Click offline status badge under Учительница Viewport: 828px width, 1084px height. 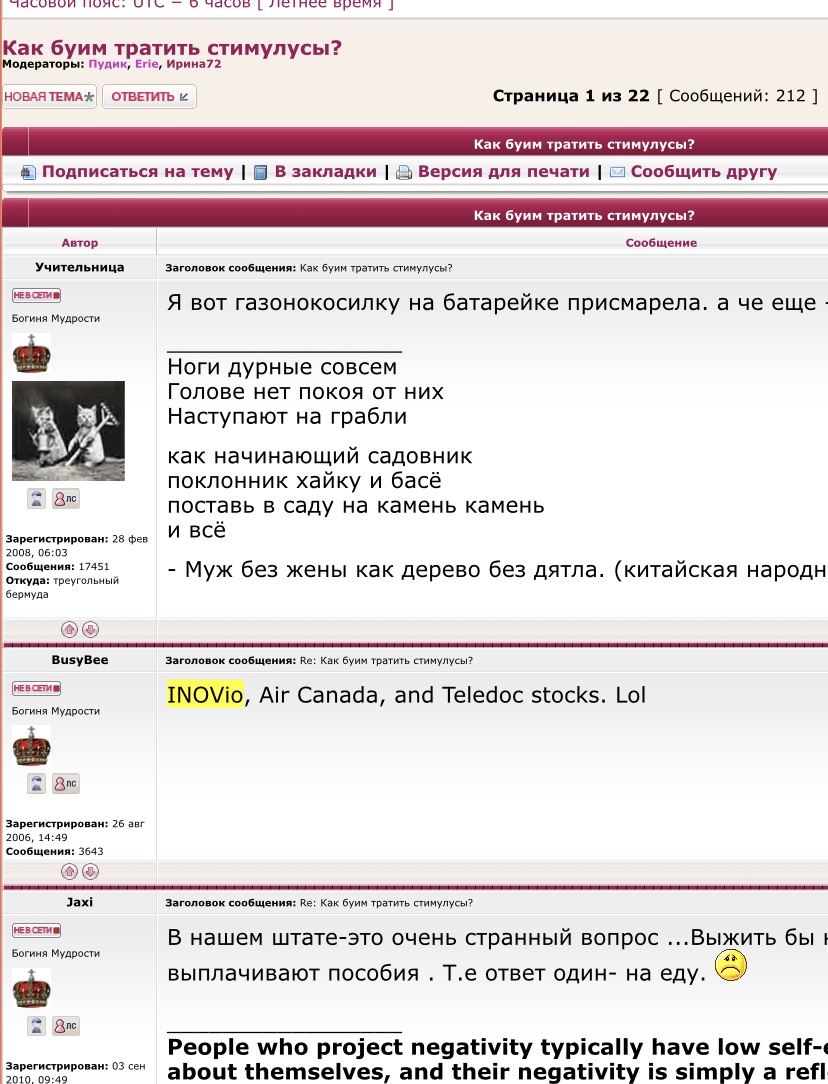(x=36, y=295)
